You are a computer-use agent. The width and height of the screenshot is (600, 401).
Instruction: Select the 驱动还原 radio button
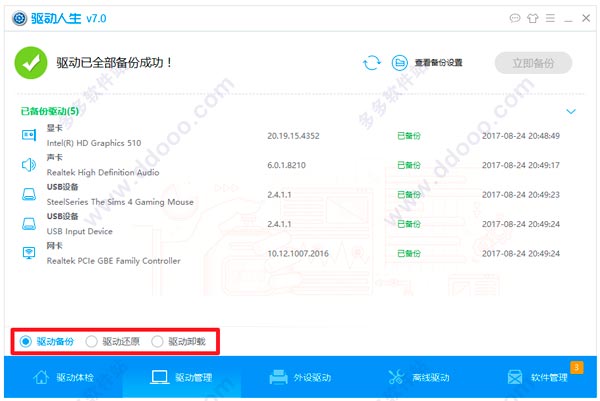[91, 341]
